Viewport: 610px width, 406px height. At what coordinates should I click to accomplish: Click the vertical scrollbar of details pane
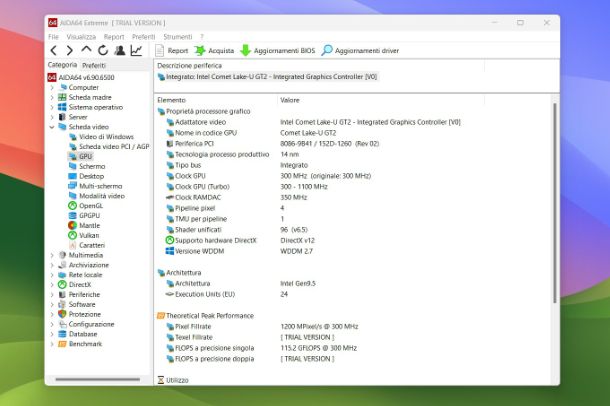555,203
